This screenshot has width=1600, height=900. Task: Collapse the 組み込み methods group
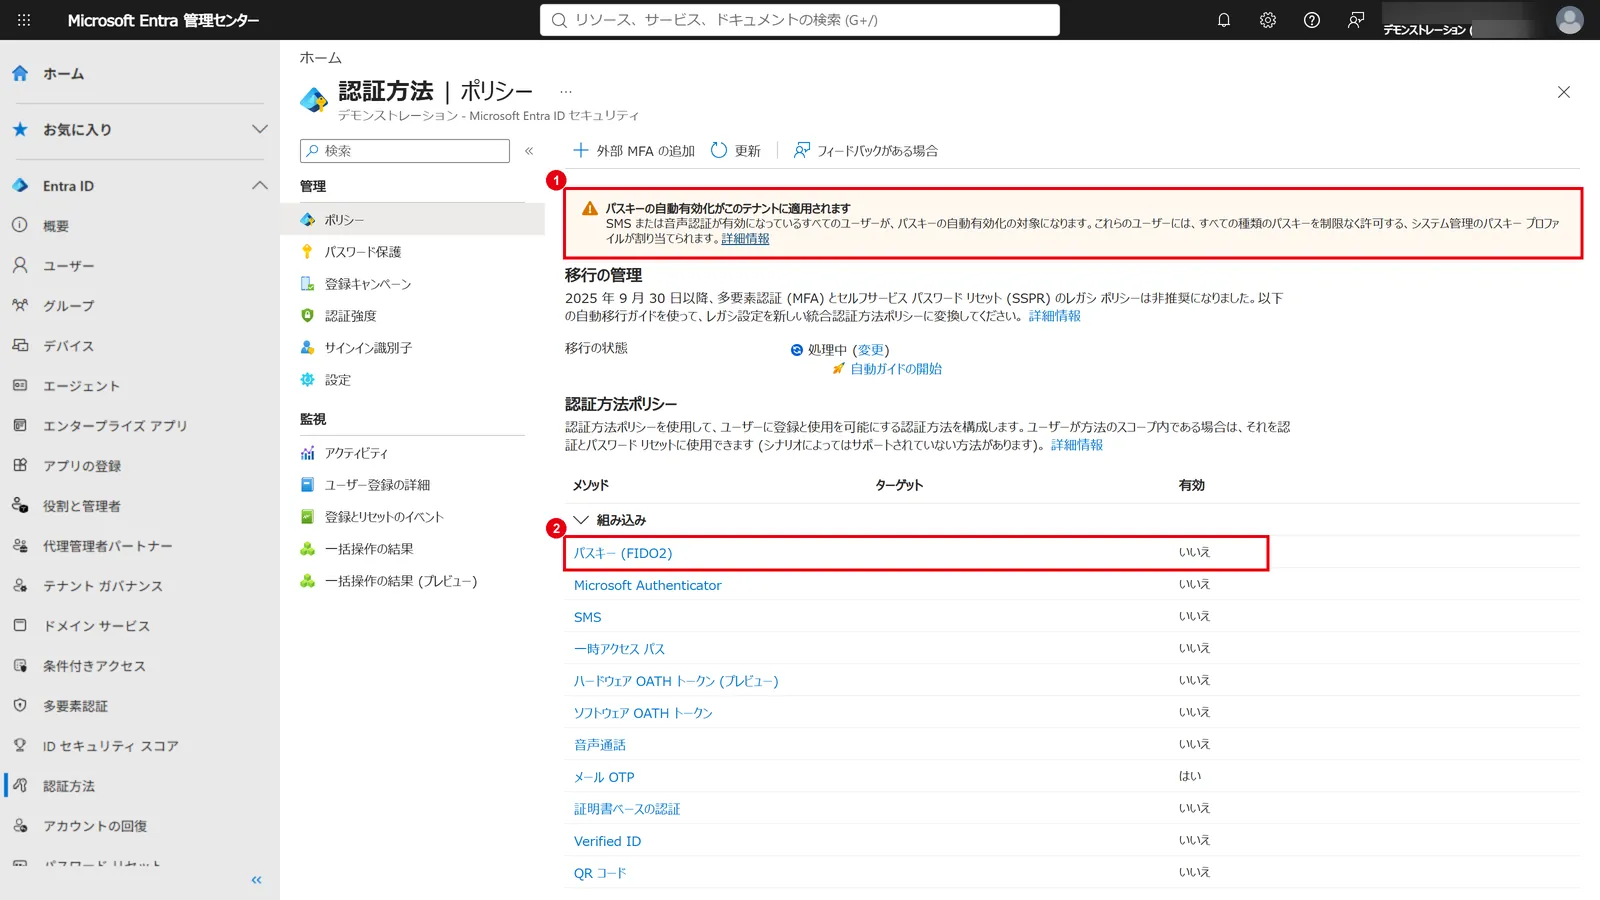pos(581,520)
